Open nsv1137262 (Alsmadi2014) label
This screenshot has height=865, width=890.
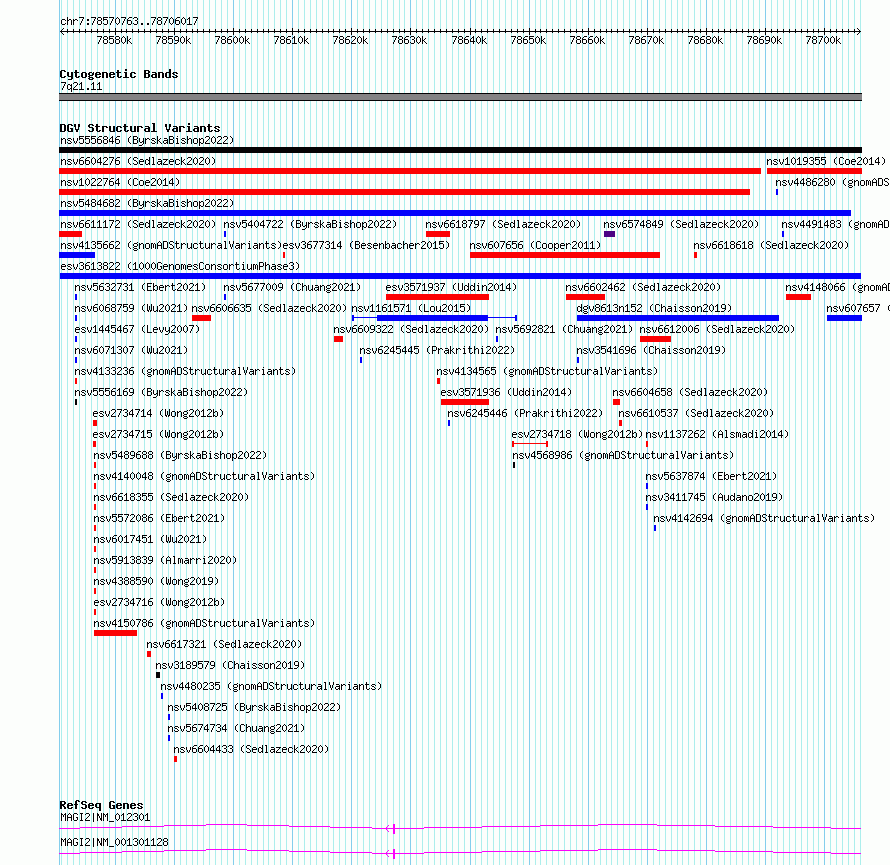click(x=717, y=434)
